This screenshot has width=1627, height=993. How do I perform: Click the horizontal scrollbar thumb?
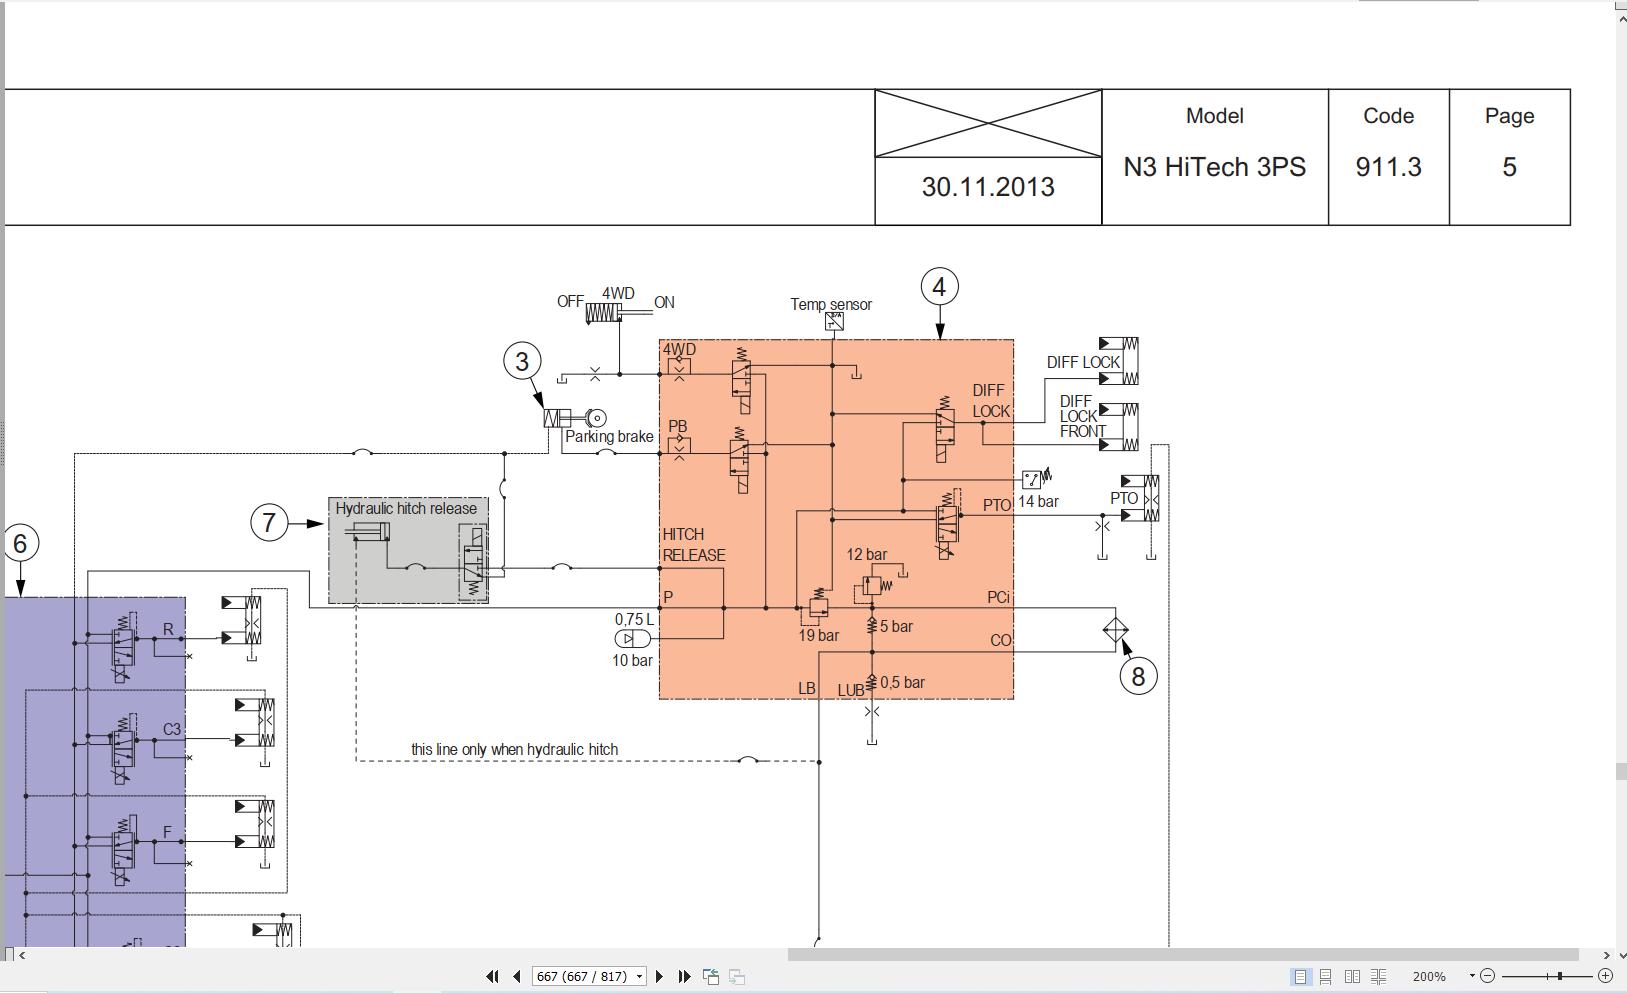pyautogui.click(x=1183, y=955)
